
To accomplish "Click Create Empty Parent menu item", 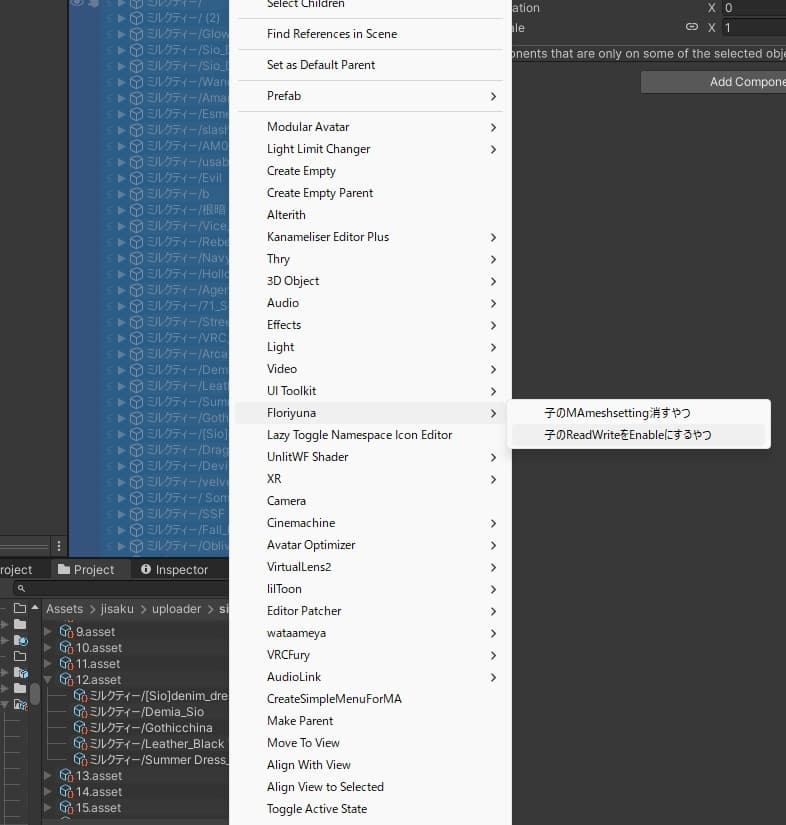I will coord(320,193).
